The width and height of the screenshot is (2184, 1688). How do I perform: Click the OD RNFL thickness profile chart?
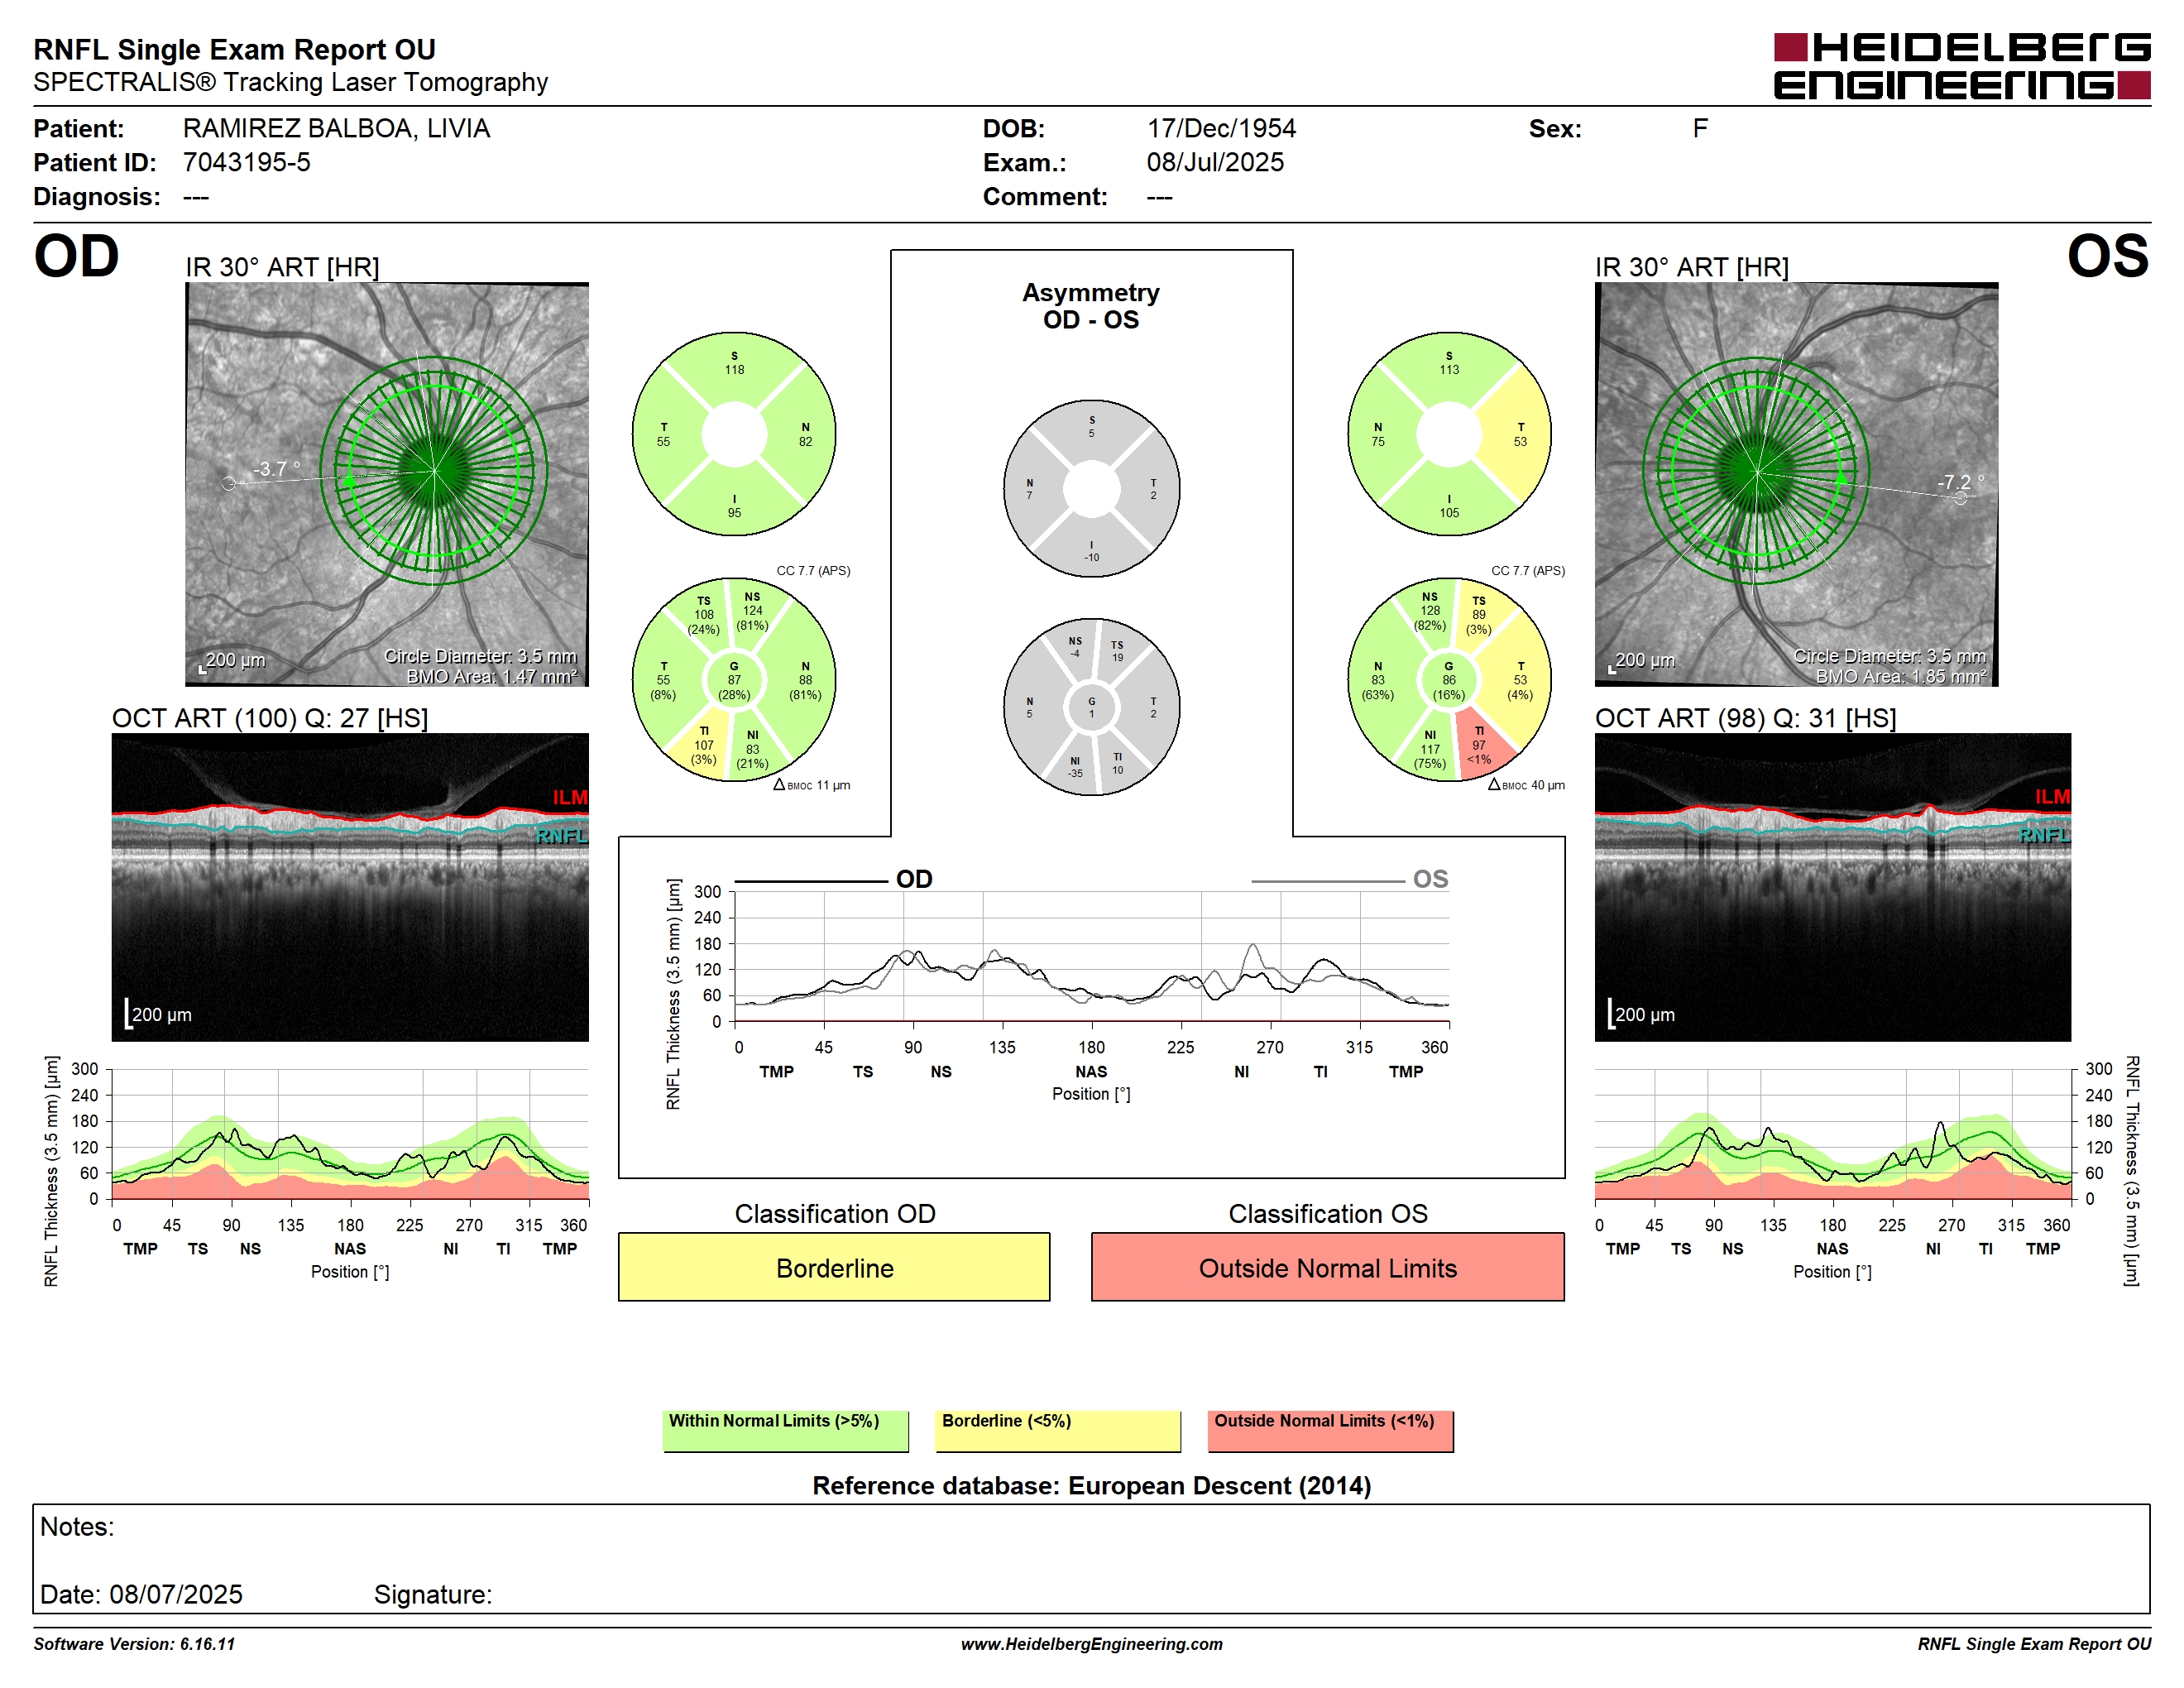click(x=350, y=1134)
